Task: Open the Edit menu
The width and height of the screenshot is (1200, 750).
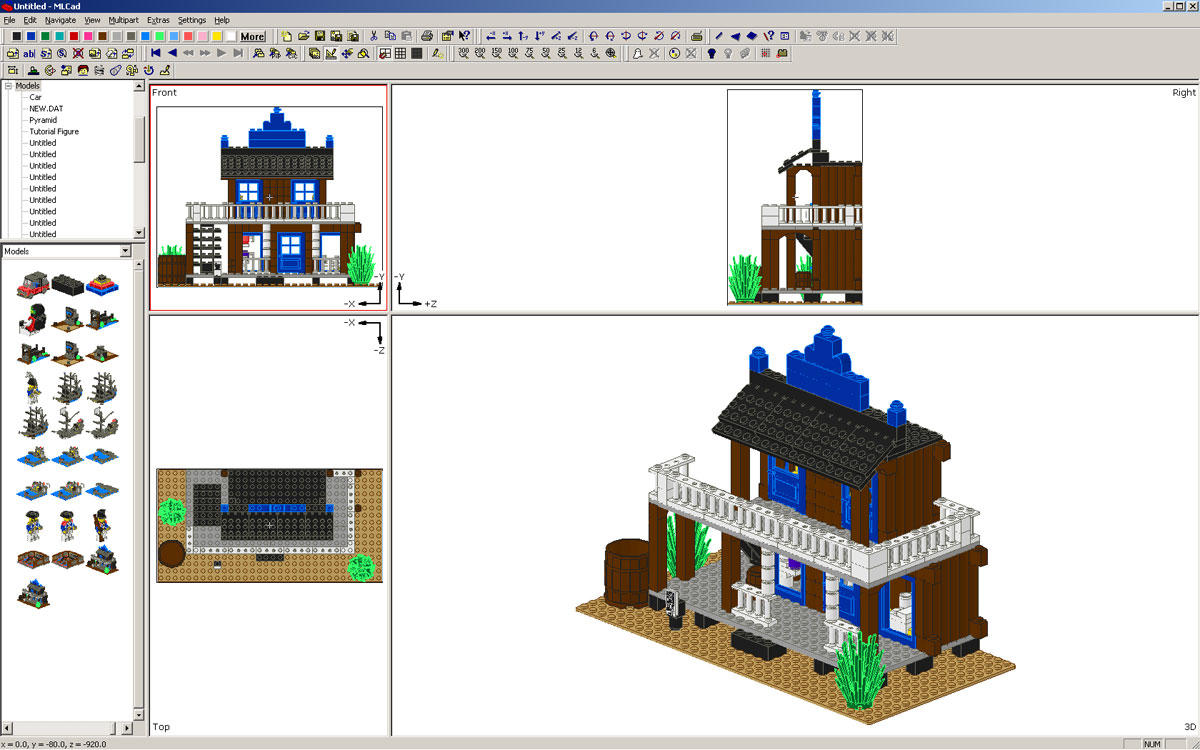Action: [30, 20]
